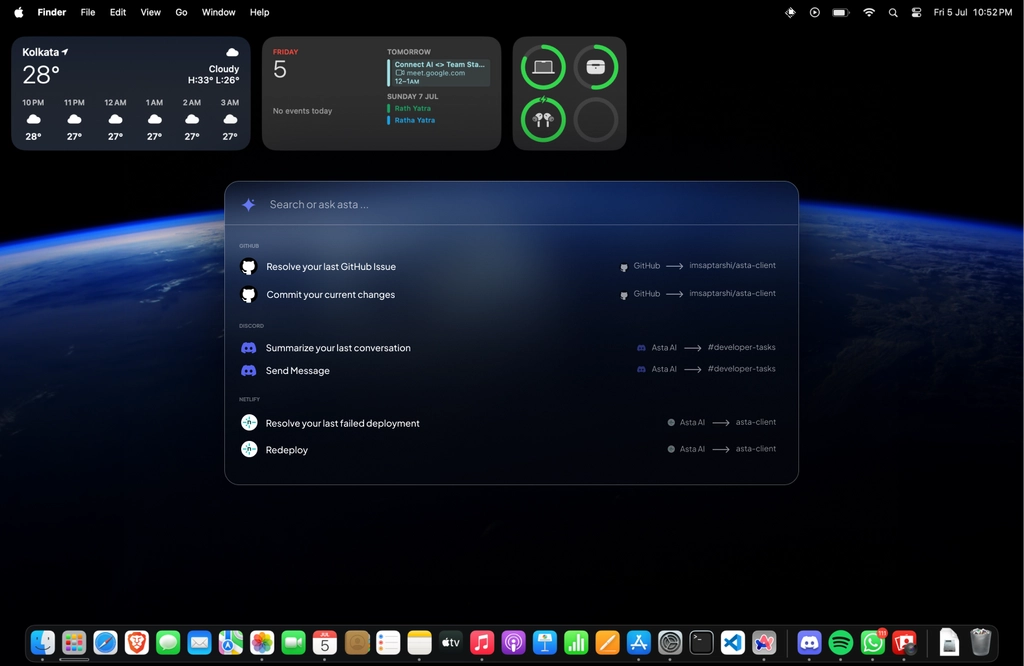Open the Edit menu
This screenshot has height=666, width=1024.
tap(118, 12)
